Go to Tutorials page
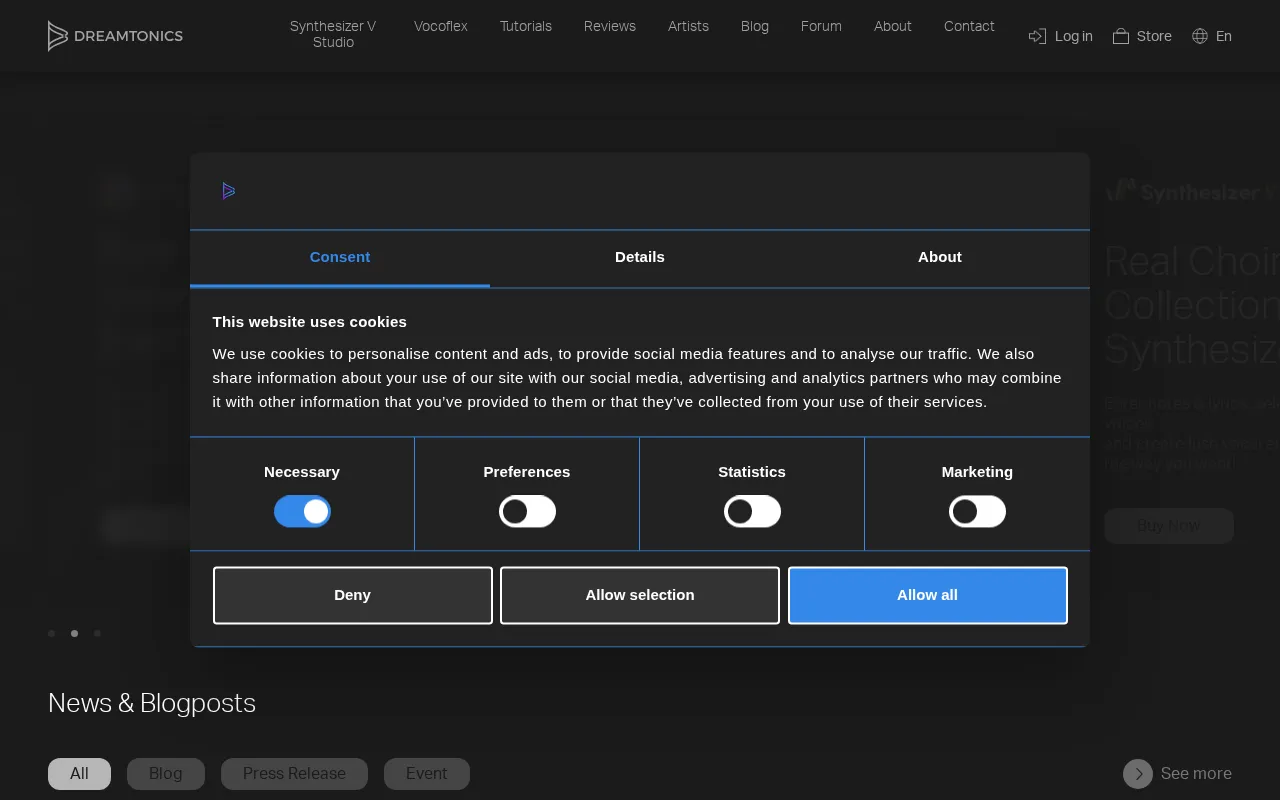This screenshot has width=1280, height=800. tap(526, 26)
